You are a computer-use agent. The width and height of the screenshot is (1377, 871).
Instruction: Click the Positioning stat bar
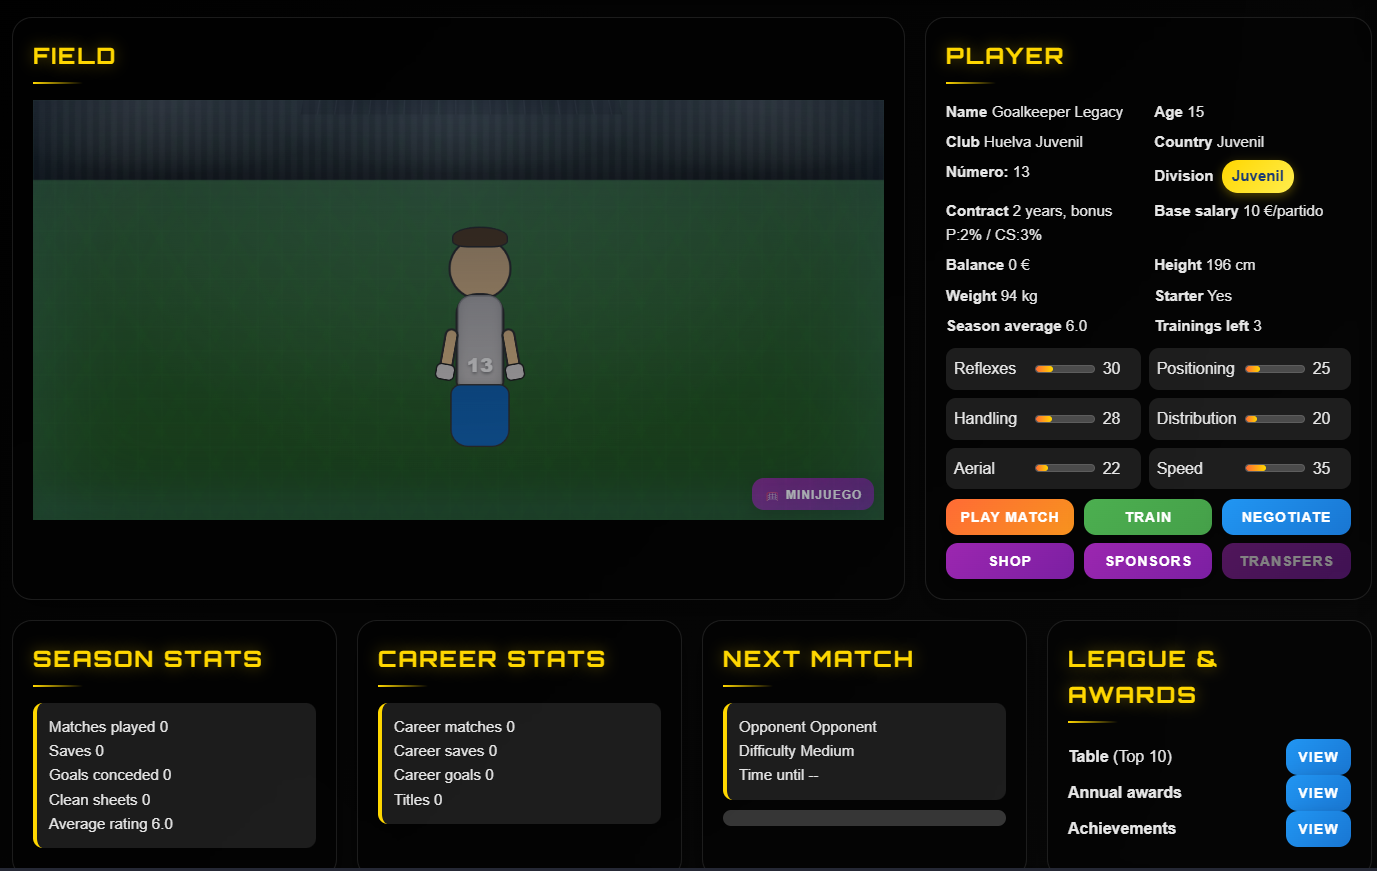point(1274,369)
